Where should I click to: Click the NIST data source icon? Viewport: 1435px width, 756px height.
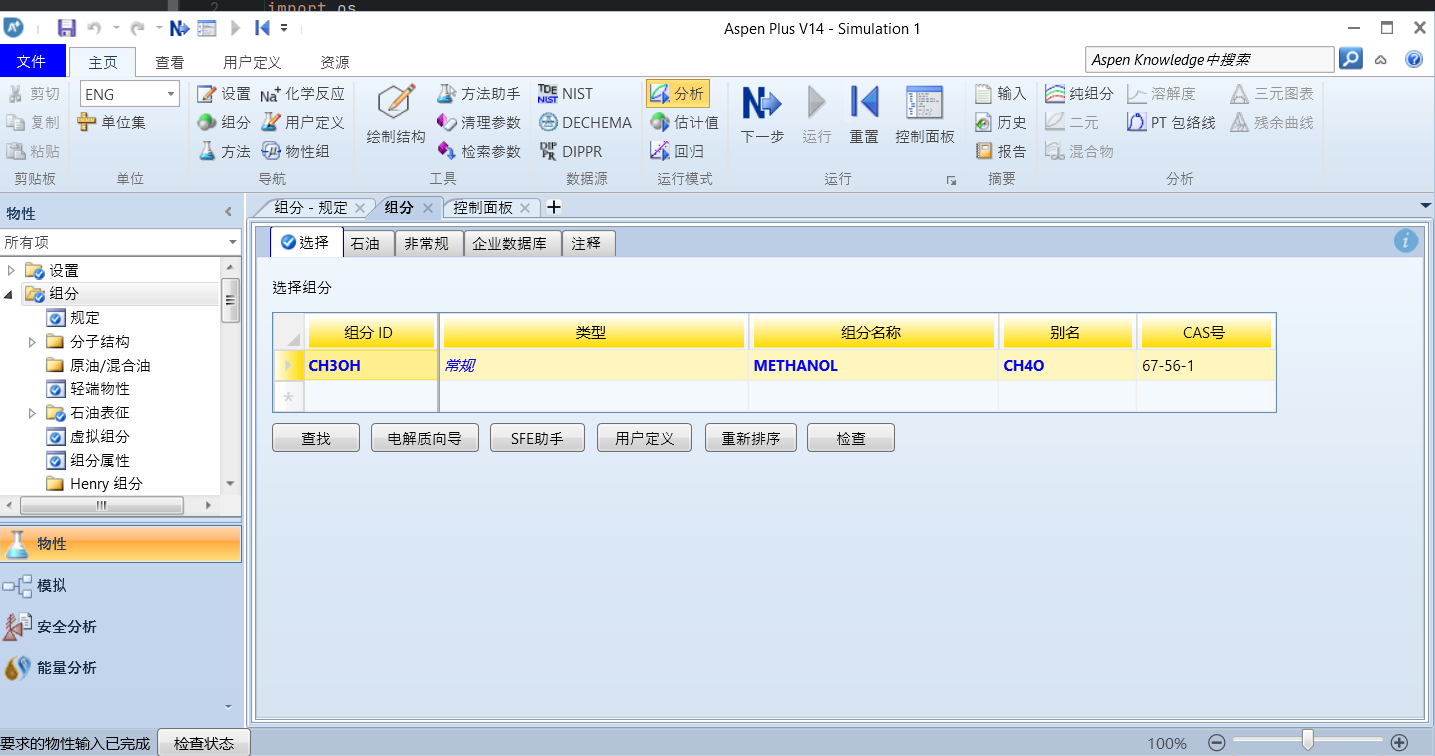point(548,94)
